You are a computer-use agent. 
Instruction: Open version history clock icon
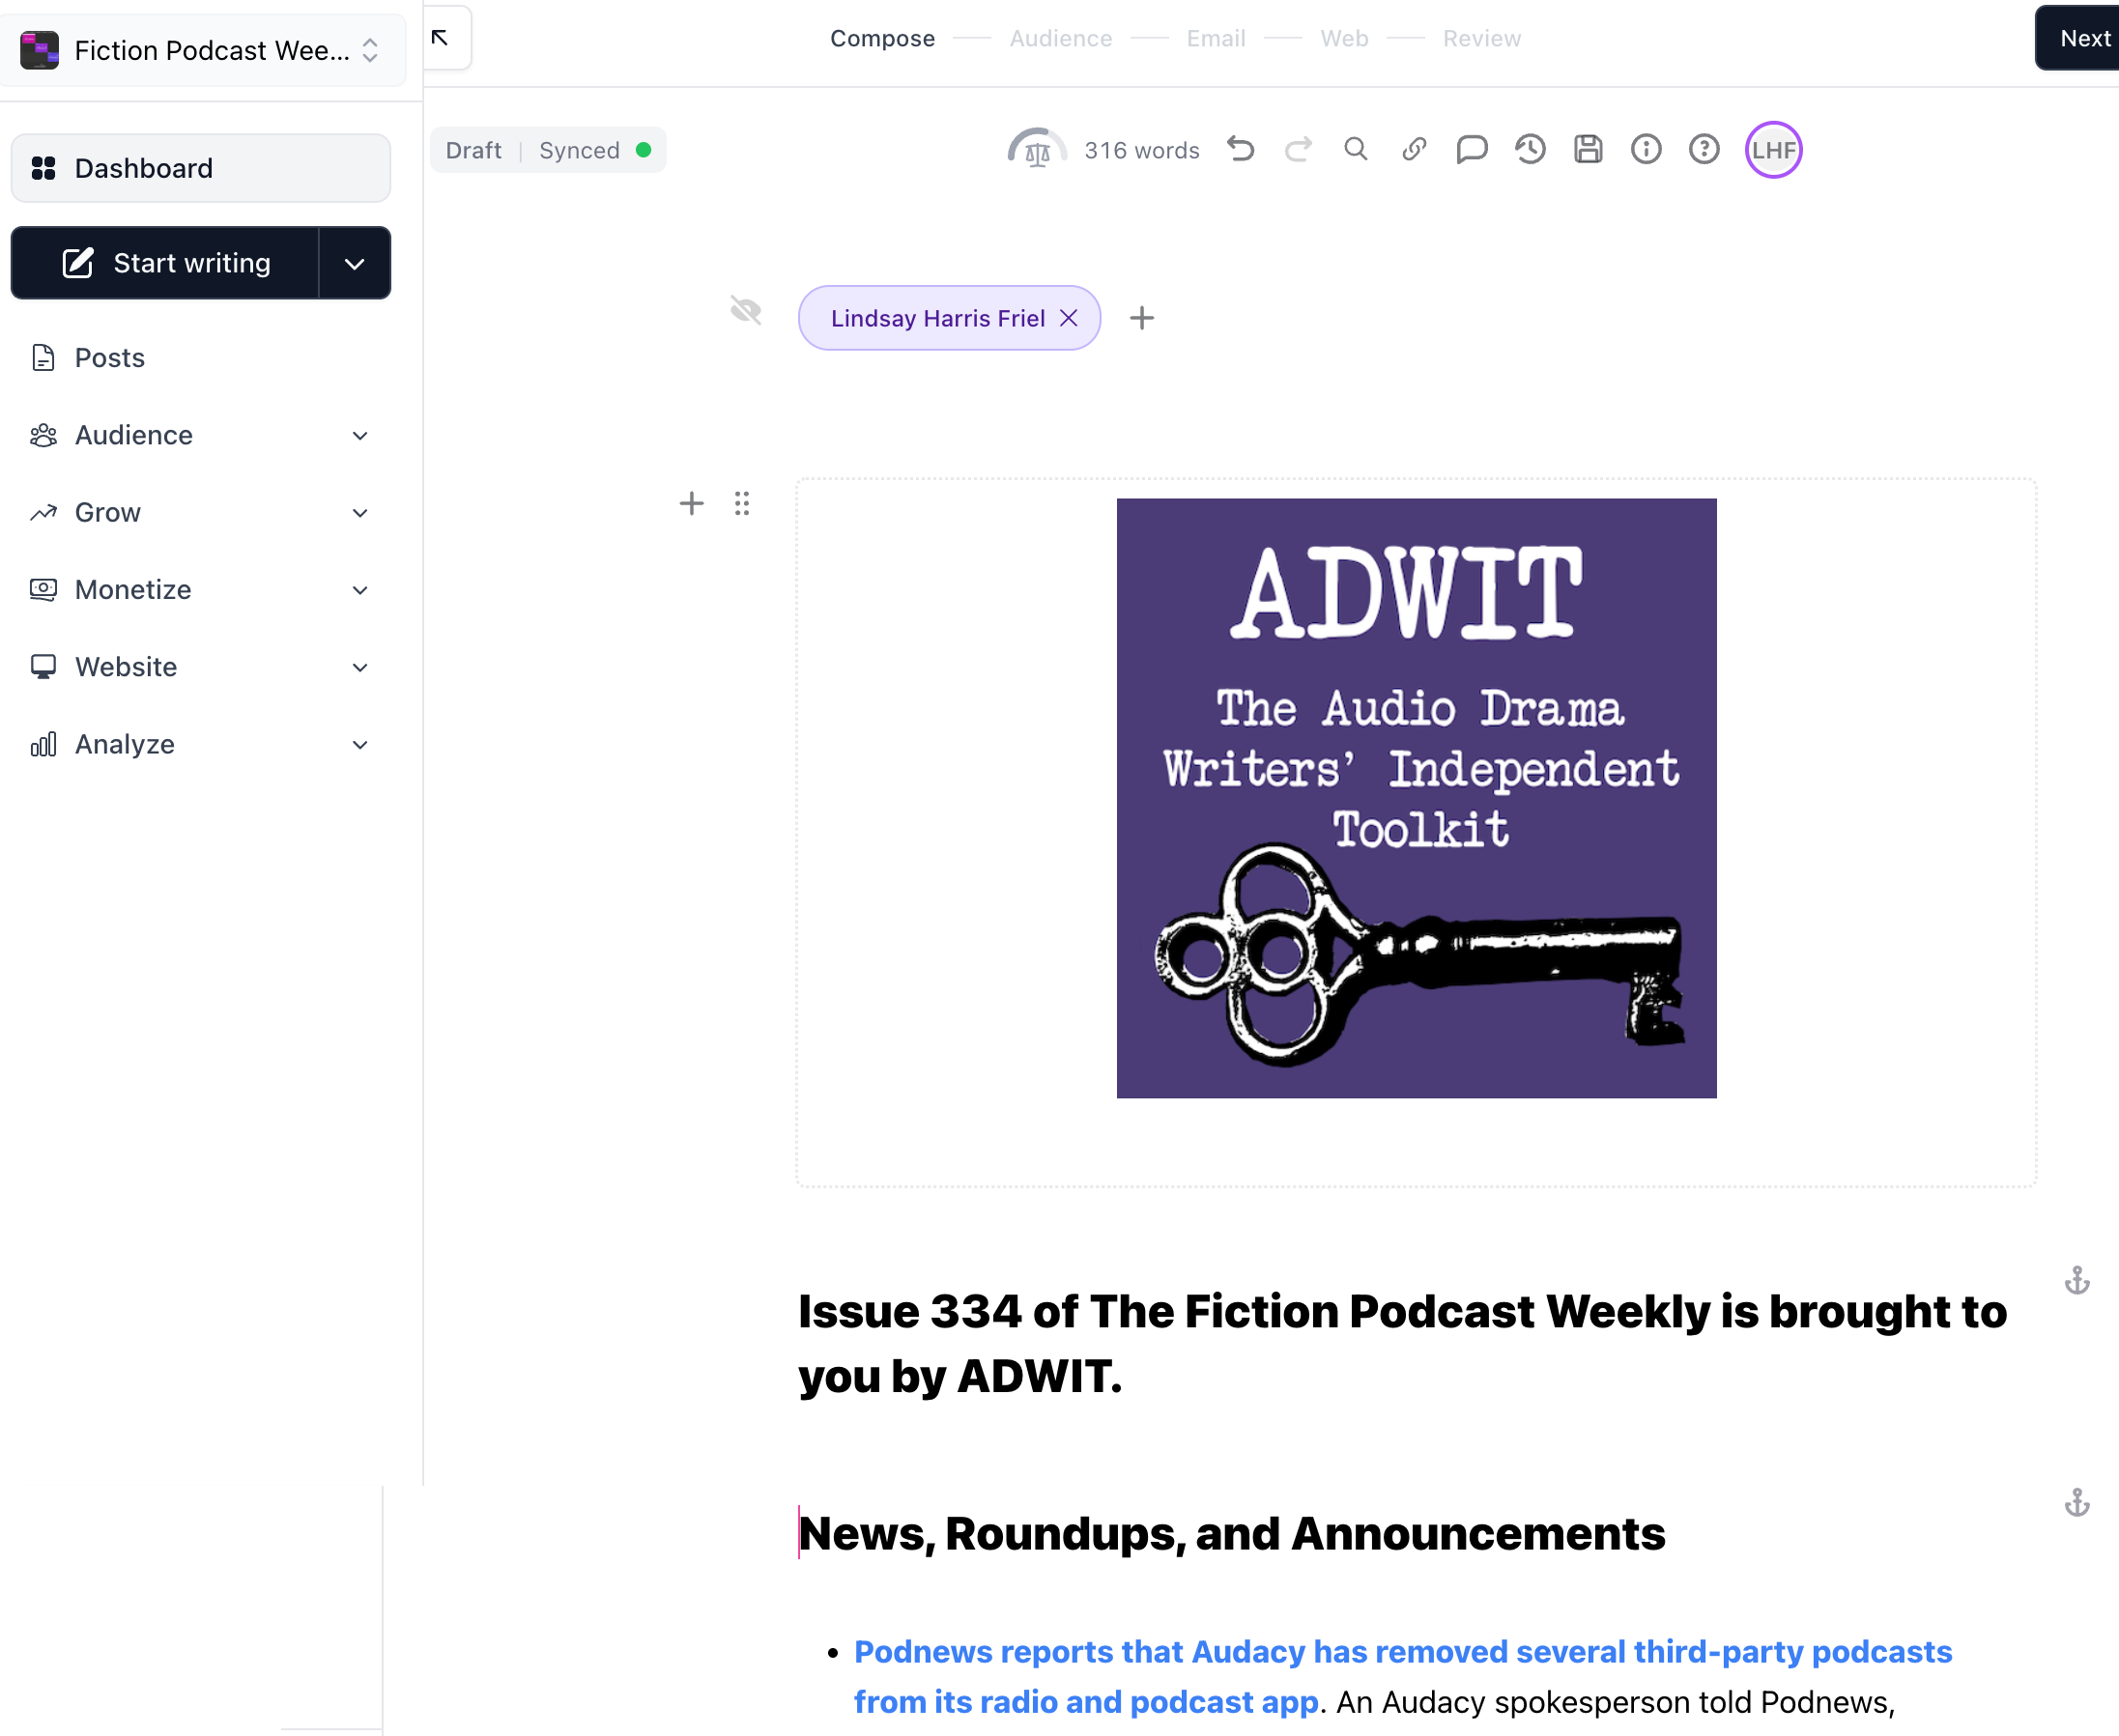coord(1529,150)
